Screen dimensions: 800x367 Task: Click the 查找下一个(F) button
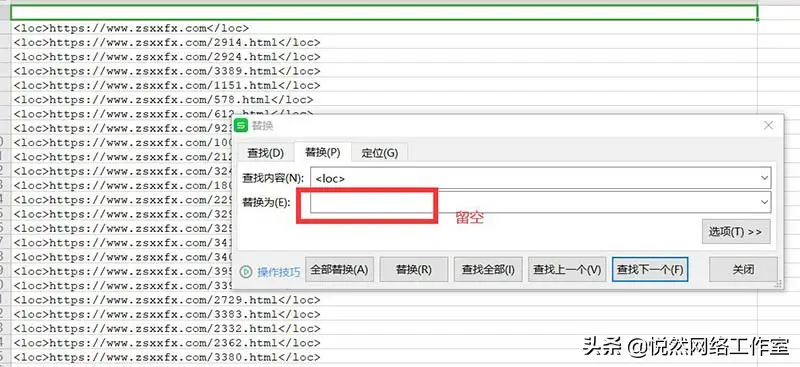pos(650,270)
